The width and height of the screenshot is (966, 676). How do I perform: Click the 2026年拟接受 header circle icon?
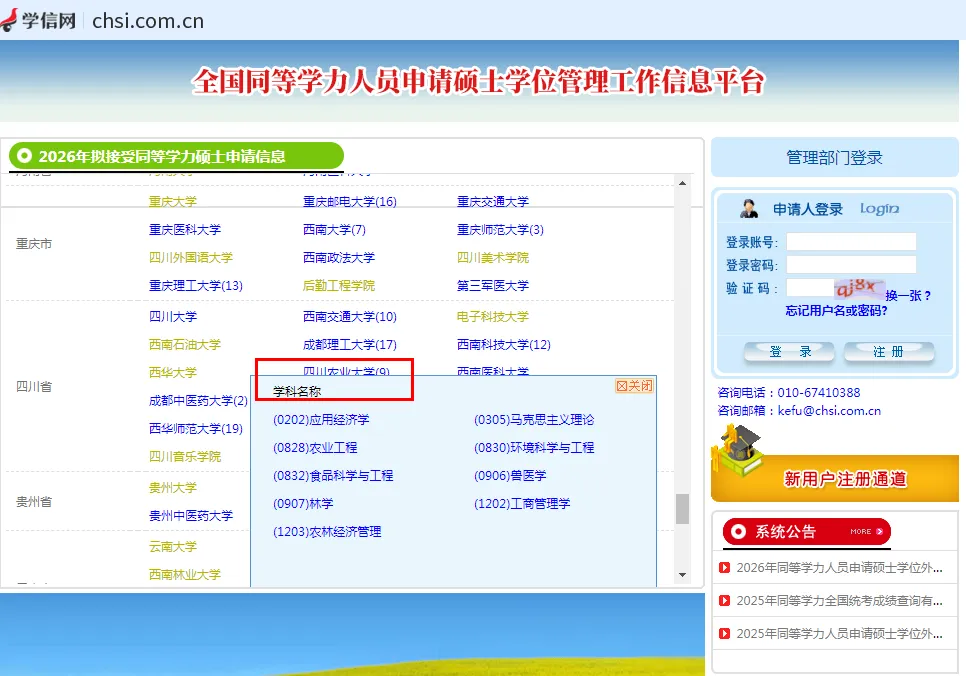[24, 156]
